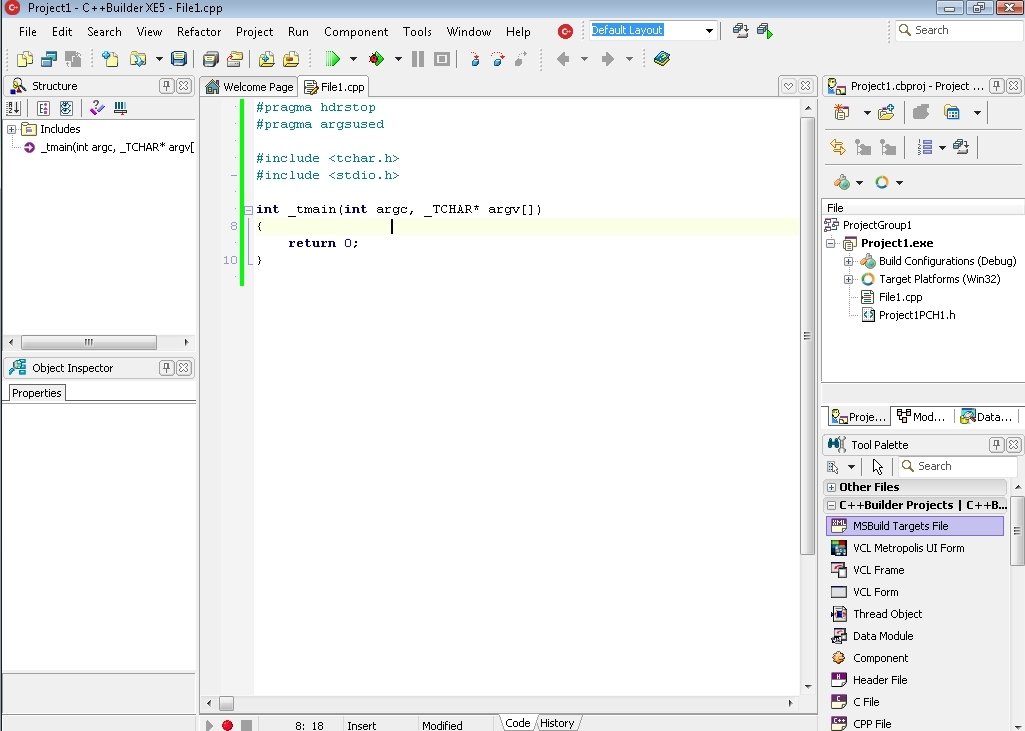The height and width of the screenshot is (731, 1025).
Task: Open the Refactor menu
Action: click(x=199, y=31)
